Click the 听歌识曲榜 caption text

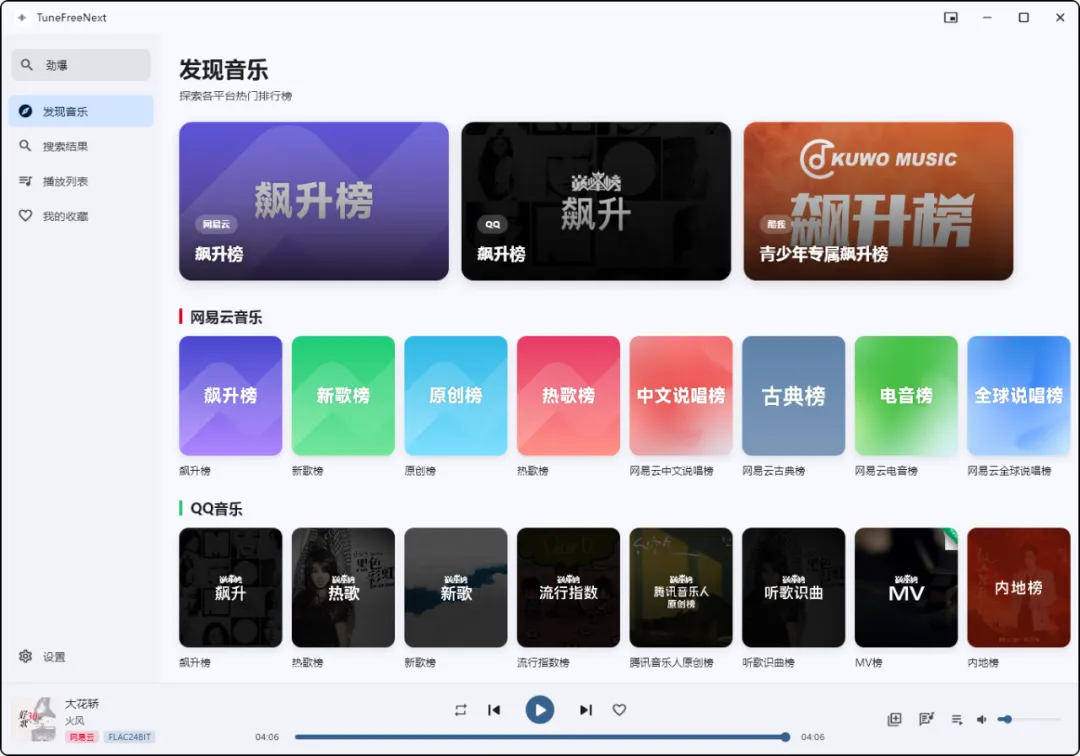pyautogui.click(x=768, y=662)
